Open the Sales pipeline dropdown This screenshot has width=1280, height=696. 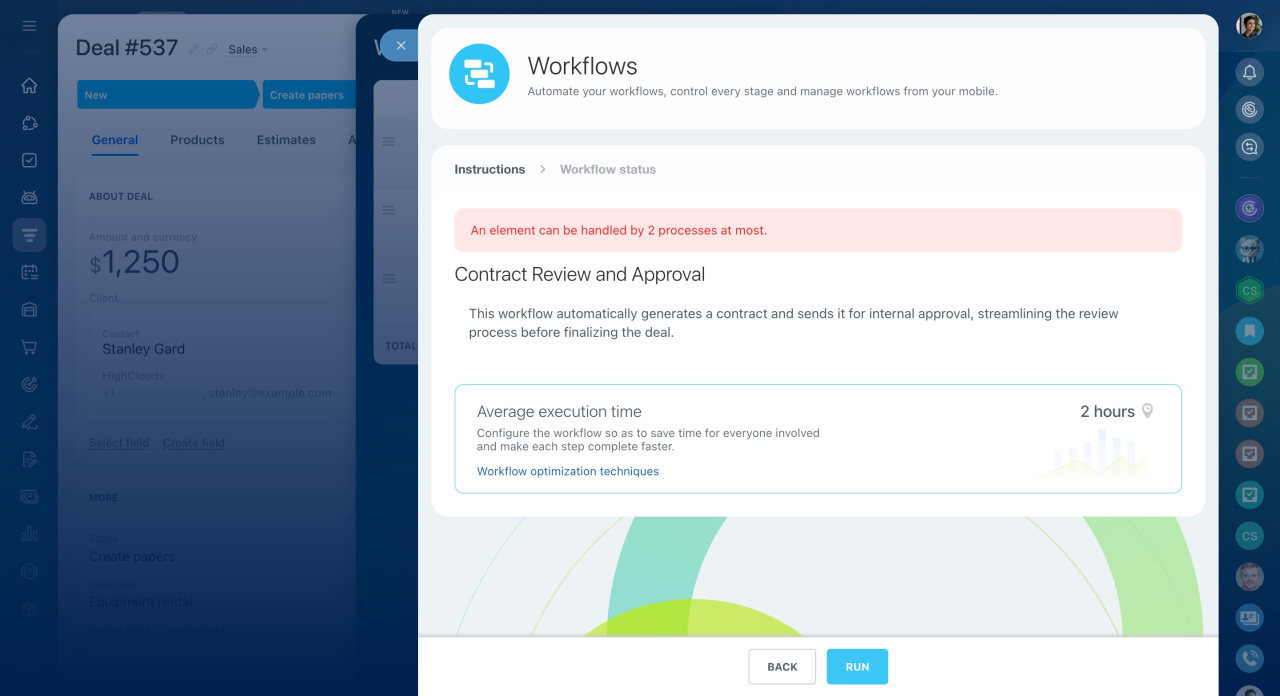(247, 49)
